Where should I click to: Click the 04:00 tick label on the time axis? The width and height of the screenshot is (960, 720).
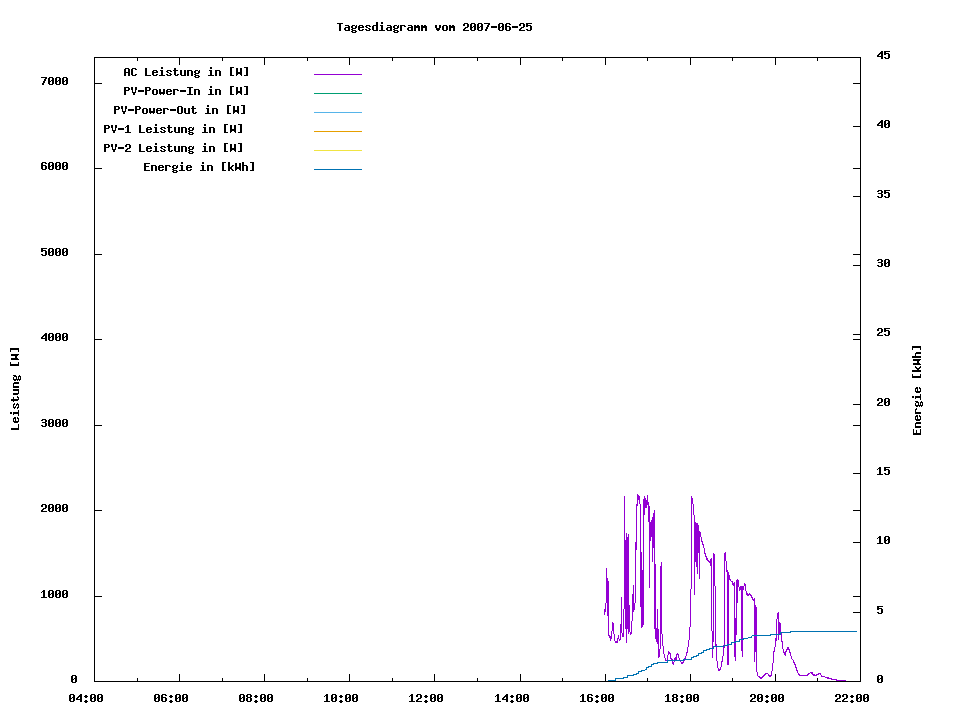(x=87, y=698)
